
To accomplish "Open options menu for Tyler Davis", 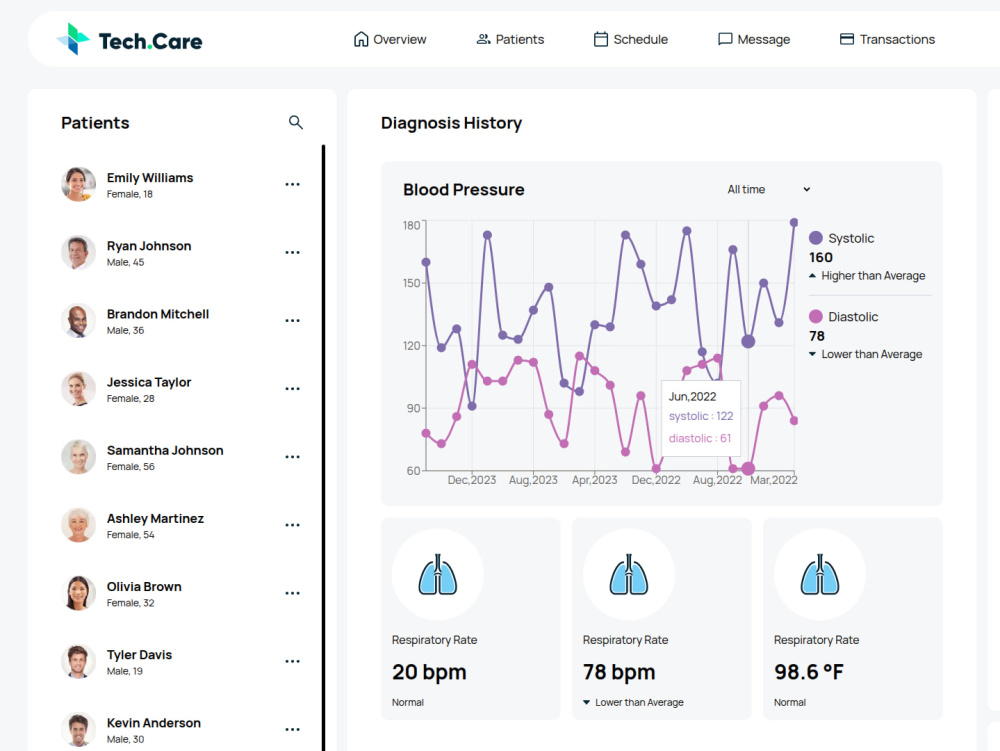I will tap(292, 662).
